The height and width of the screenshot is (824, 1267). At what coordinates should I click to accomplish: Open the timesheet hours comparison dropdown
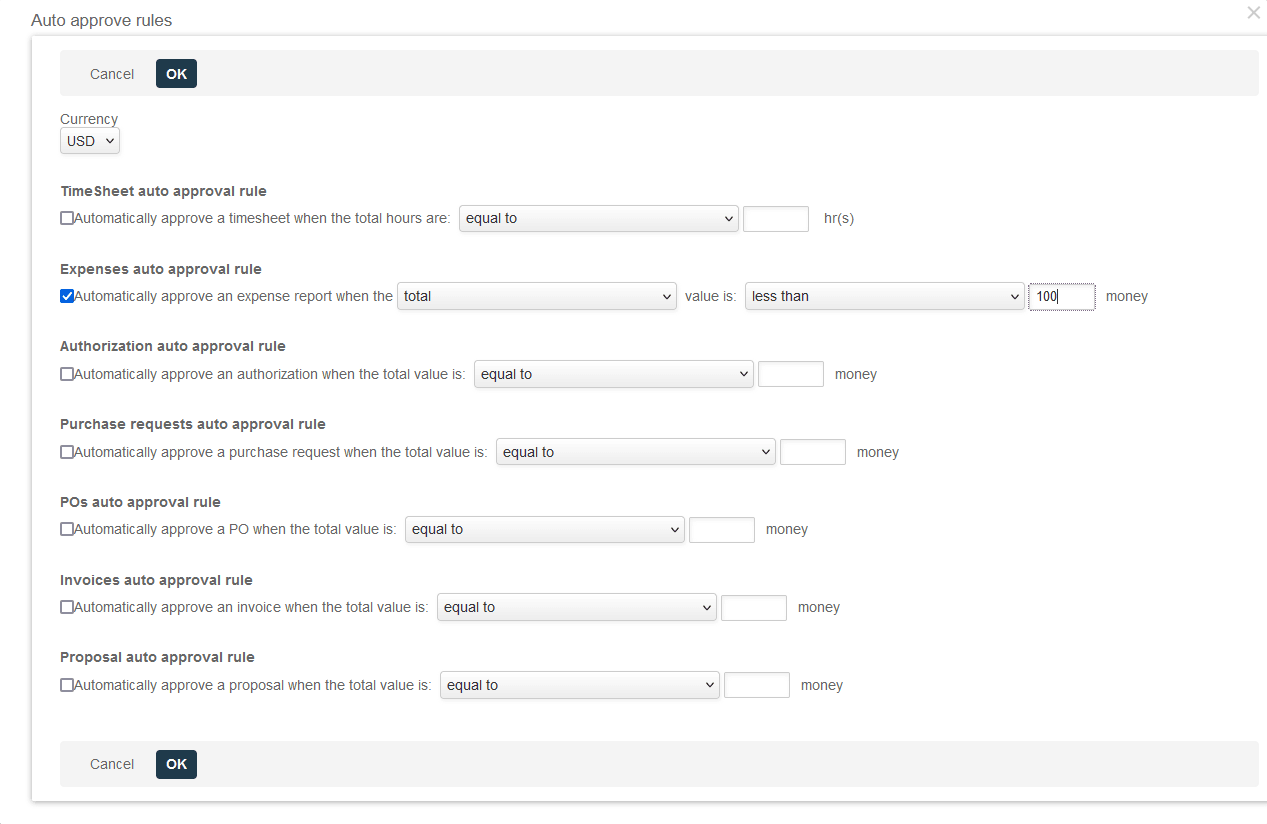click(598, 218)
